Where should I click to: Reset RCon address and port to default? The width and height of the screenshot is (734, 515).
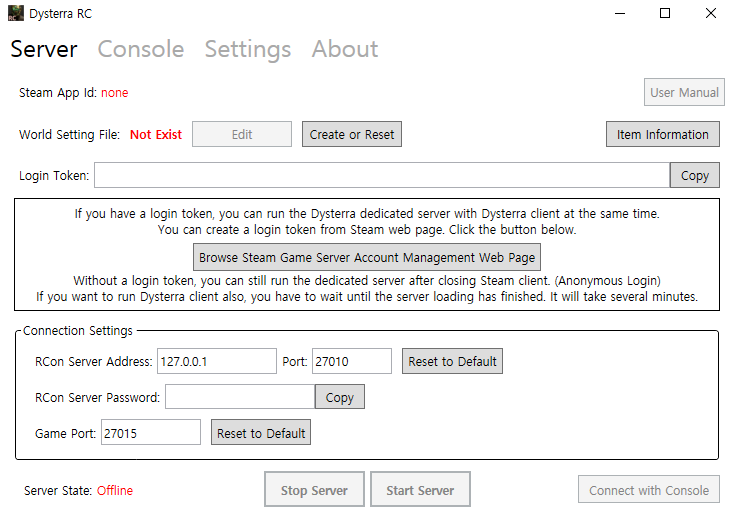tap(452, 361)
